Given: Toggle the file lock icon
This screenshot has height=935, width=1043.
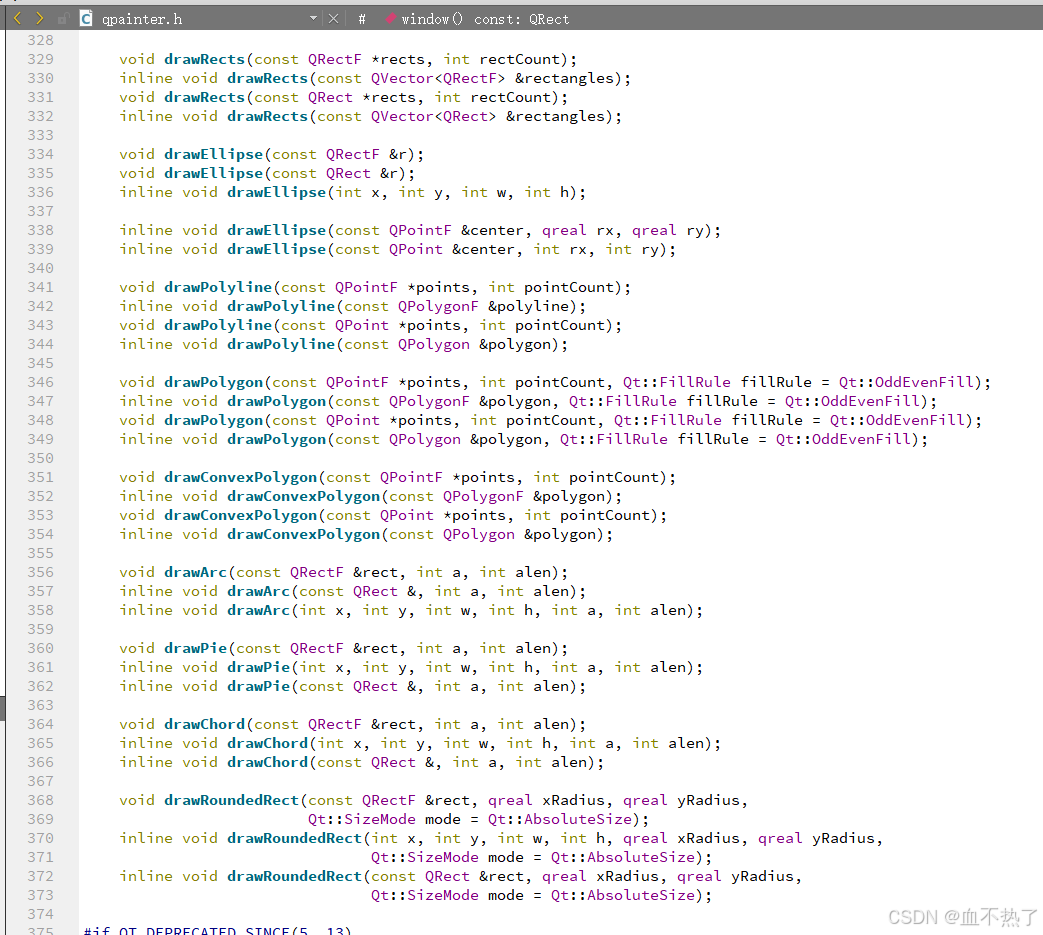Looking at the screenshot, I should [x=63, y=19].
